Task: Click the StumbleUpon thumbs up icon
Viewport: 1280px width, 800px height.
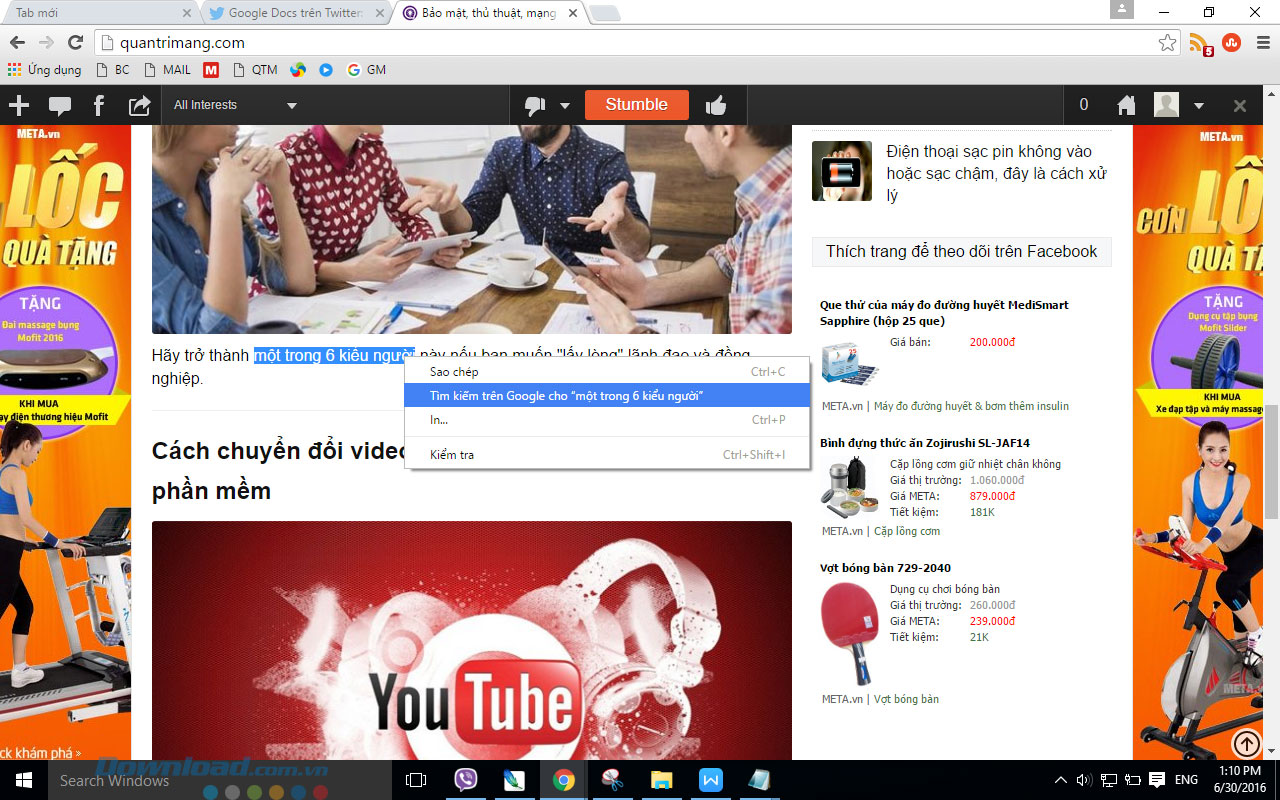Action: coord(715,105)
